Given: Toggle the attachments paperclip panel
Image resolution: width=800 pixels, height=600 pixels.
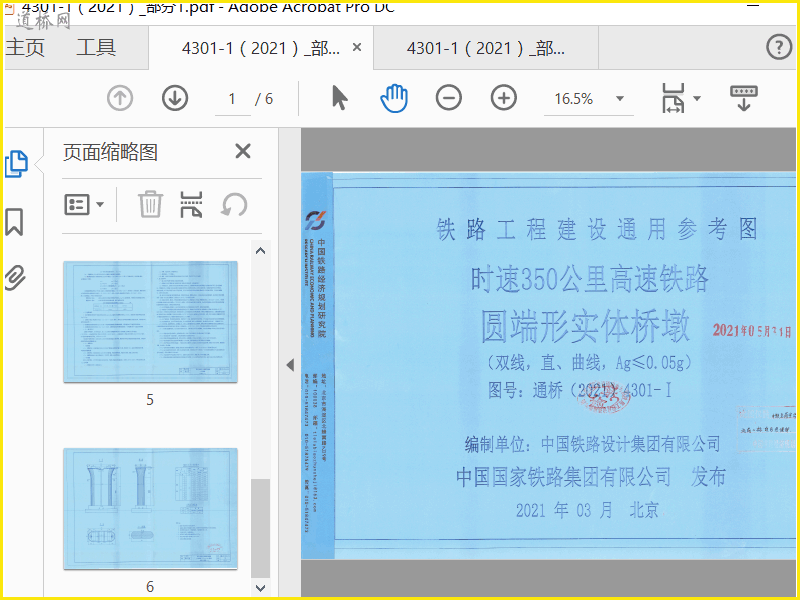Looking at the screenshot, I should (x=14, y=277).
